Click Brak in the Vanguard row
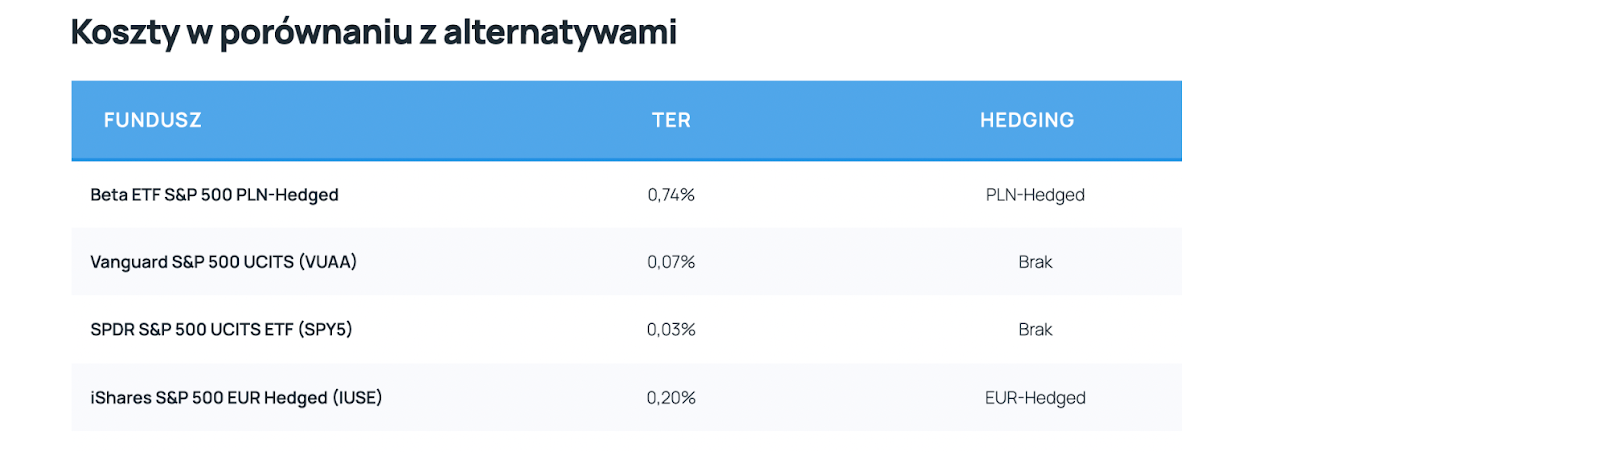 coord(1035,262)
